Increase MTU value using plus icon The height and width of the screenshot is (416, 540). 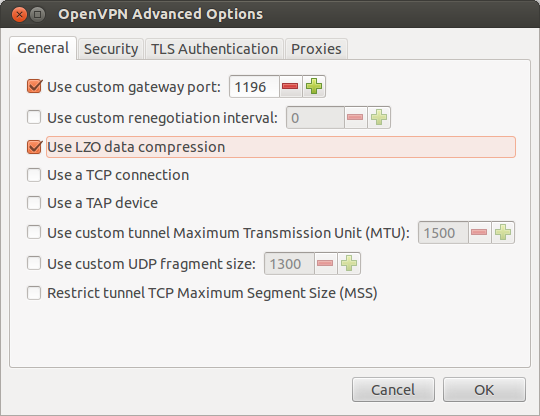click(x=502, y=233)
